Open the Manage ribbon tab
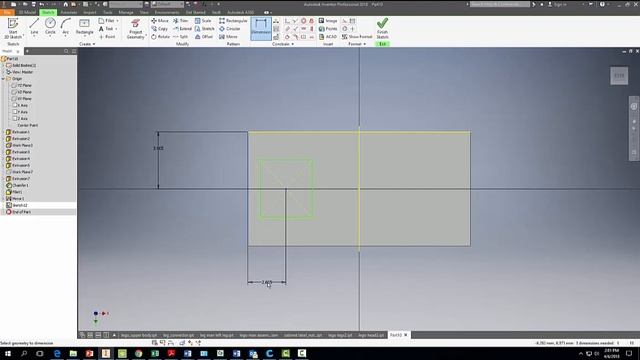Image resolution: width=640 pixels, height=360 pixels. coord(126,12)
